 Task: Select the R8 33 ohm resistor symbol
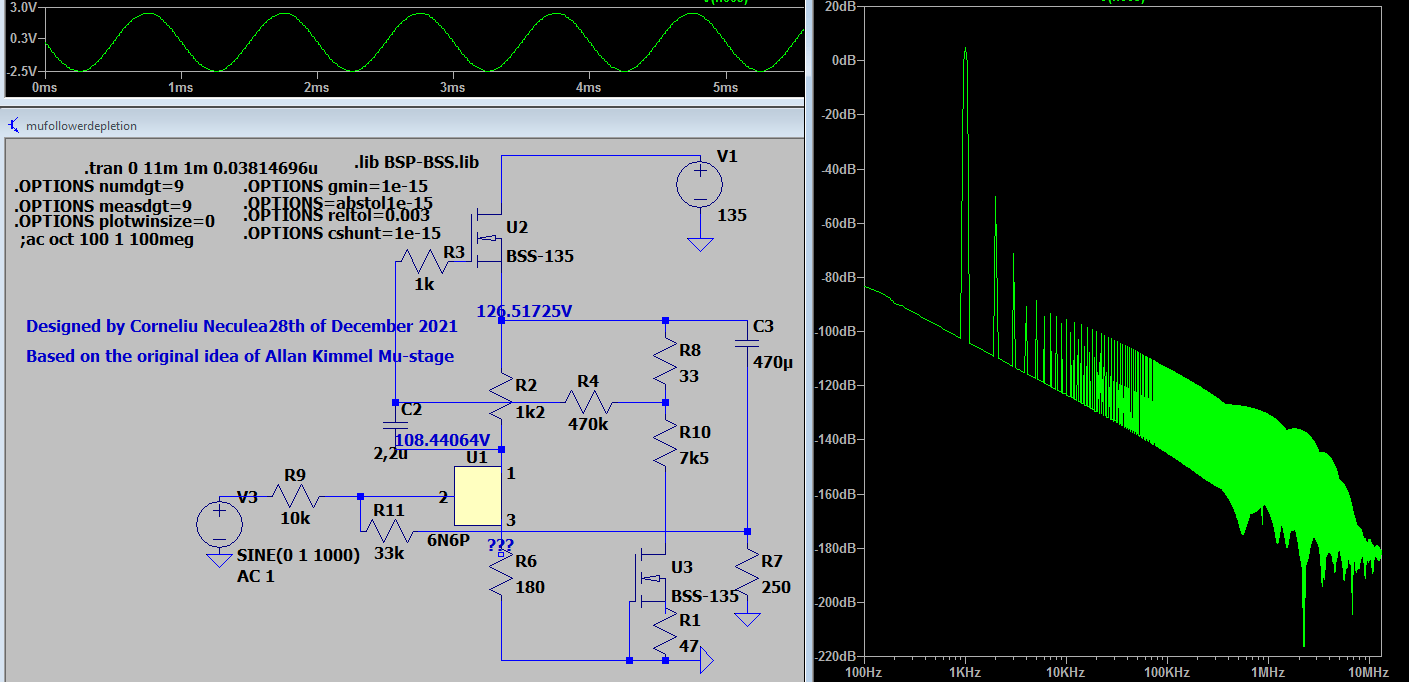[x=666, y=362]
